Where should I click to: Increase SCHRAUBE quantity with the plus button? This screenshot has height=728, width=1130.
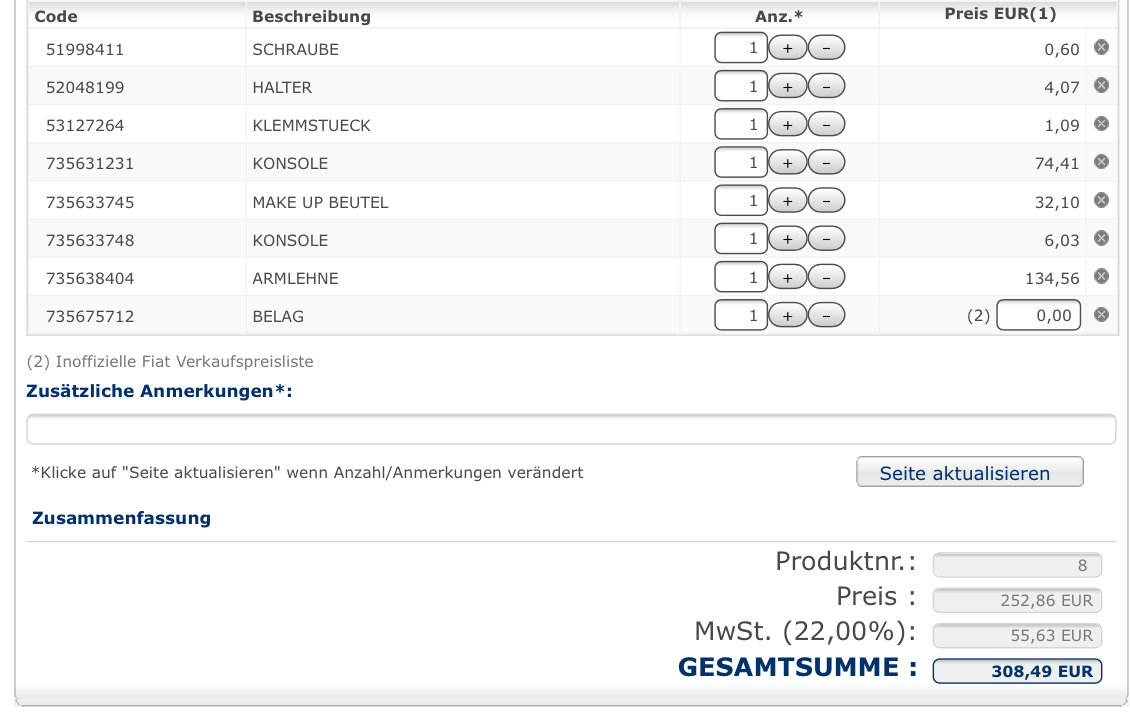click(787, 48)
